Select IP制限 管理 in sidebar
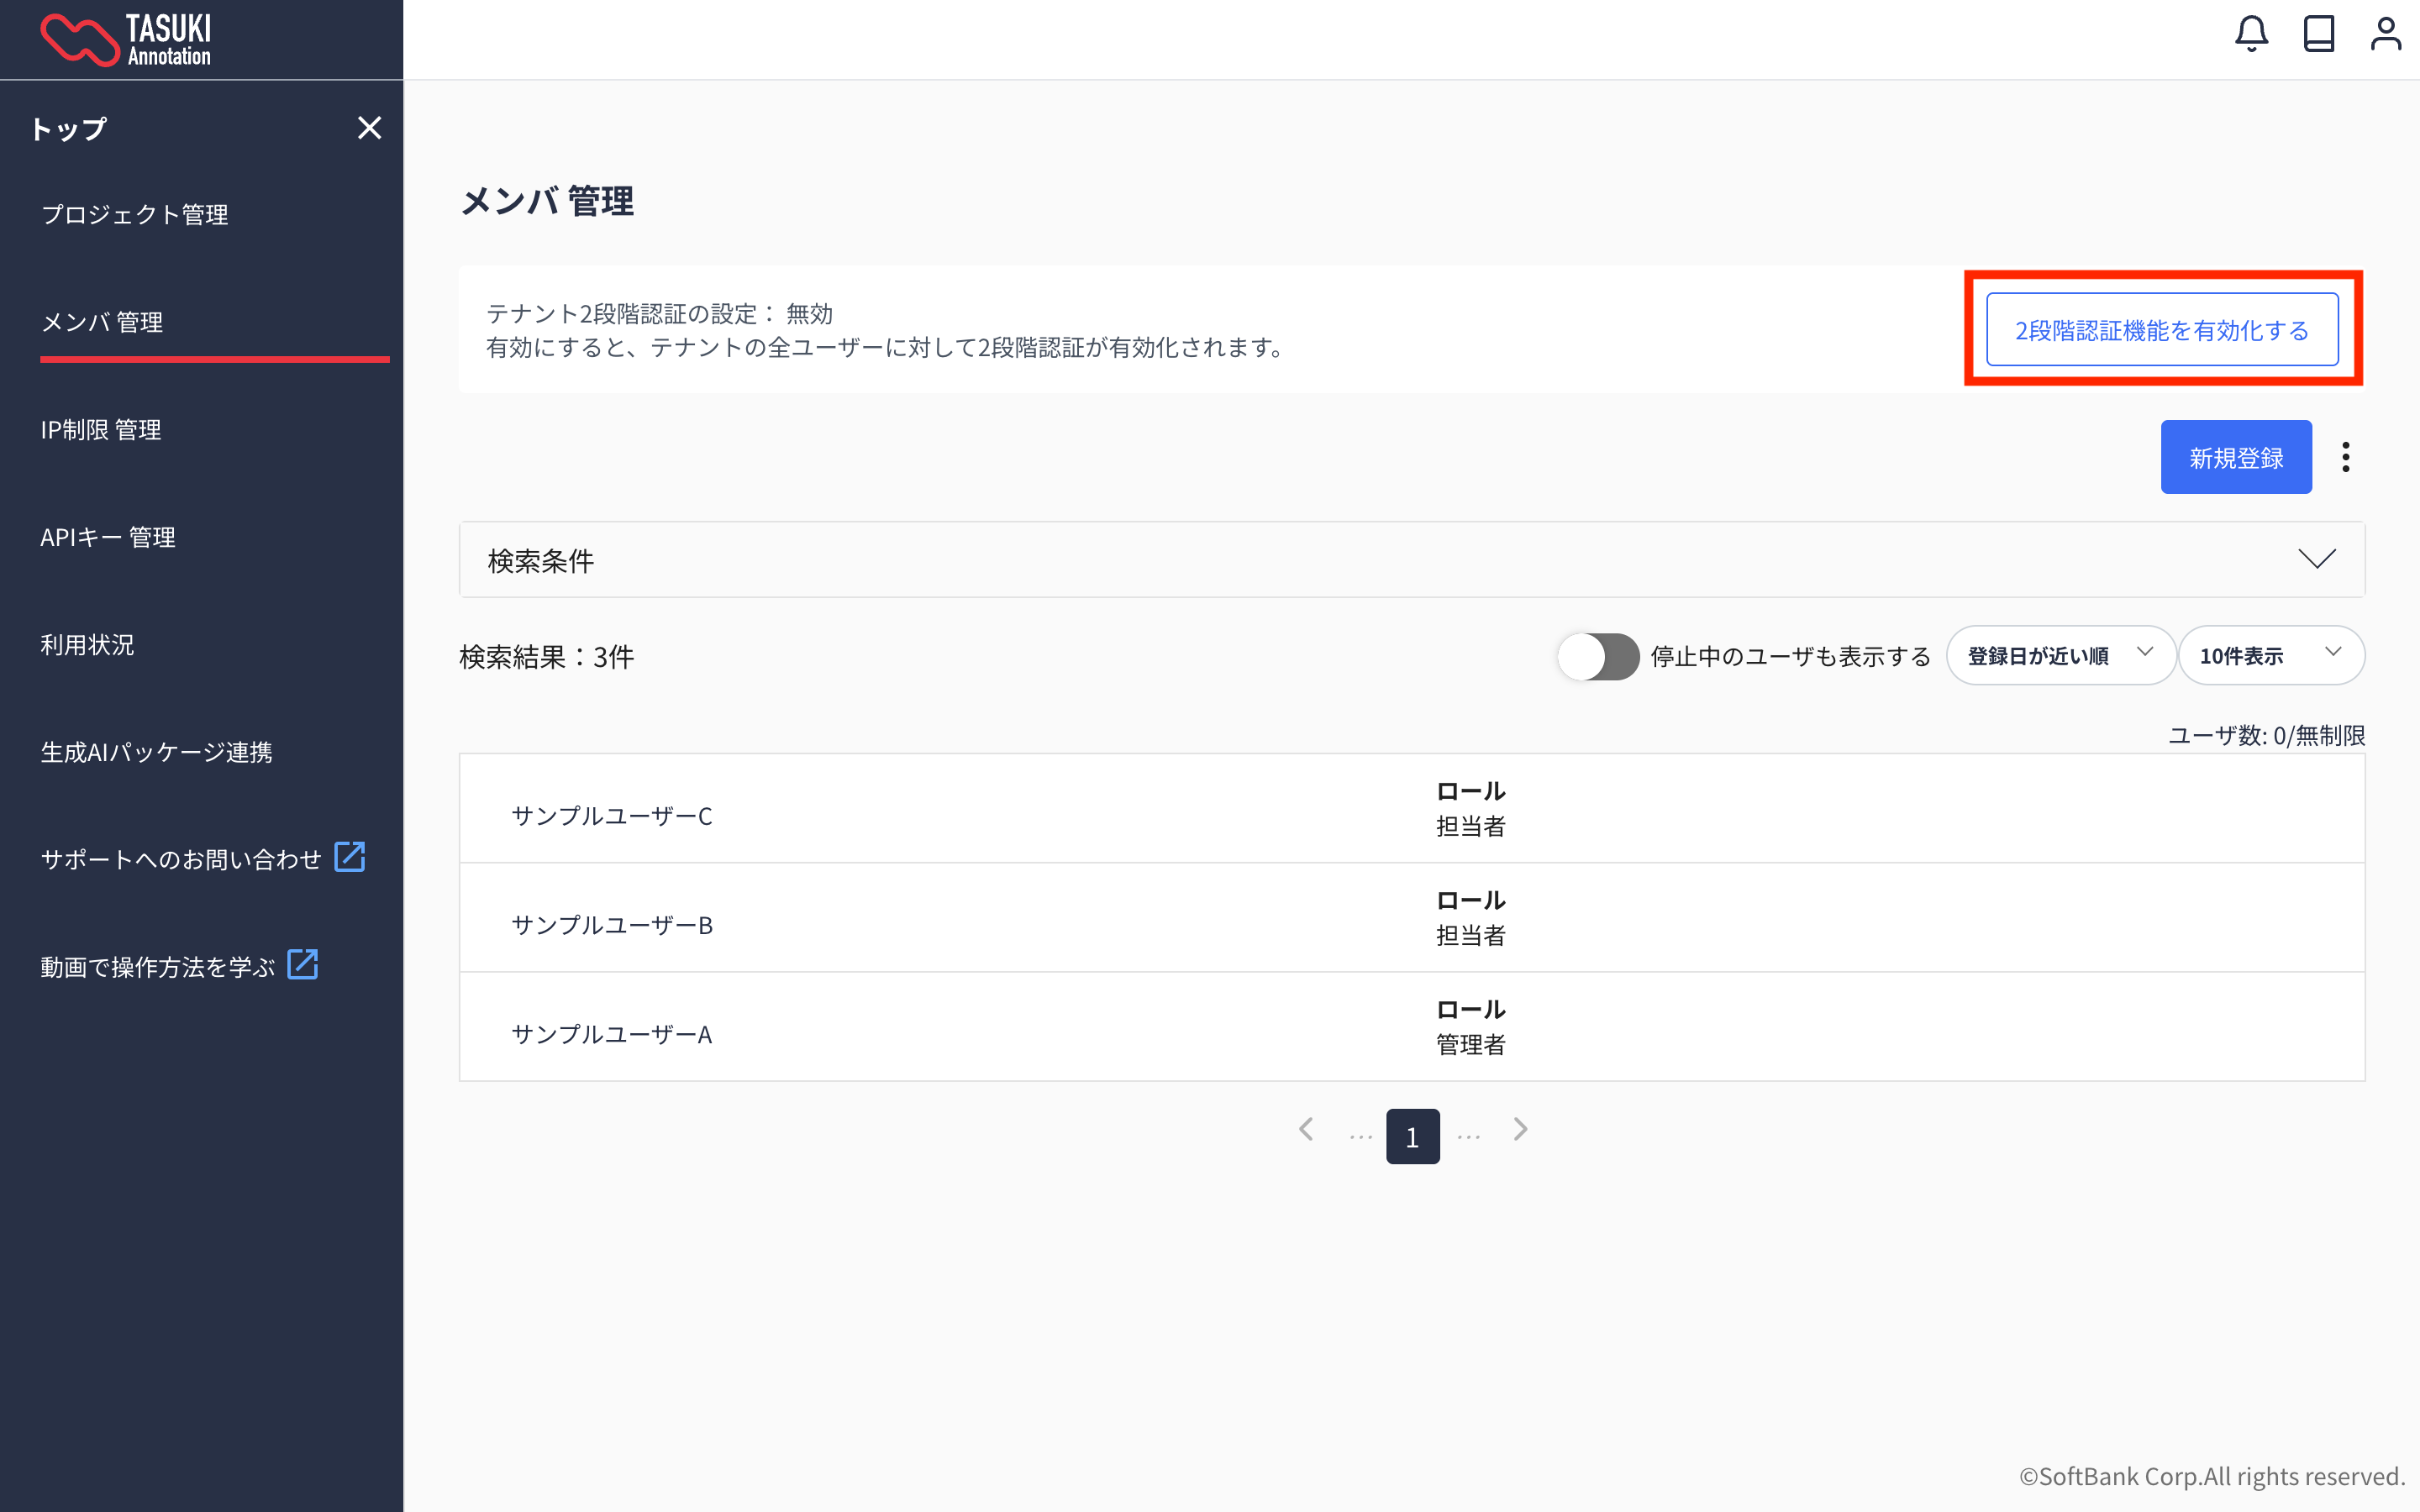The width and height of the screenshot is (2420, 1512). (101, 430)
